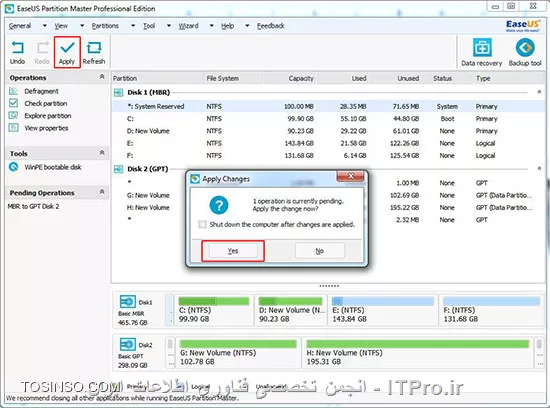Click the Refresh toolbar icon
The width and height of the screenshot is (550, 408).
coord(94,47)
